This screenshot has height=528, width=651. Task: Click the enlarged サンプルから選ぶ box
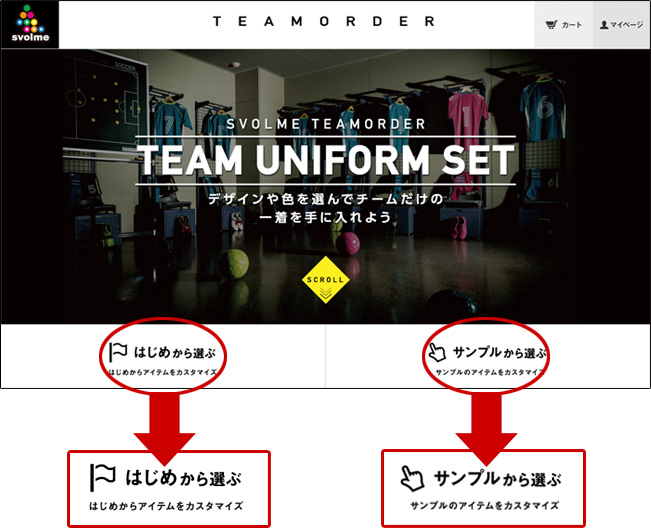pos(483,488)
